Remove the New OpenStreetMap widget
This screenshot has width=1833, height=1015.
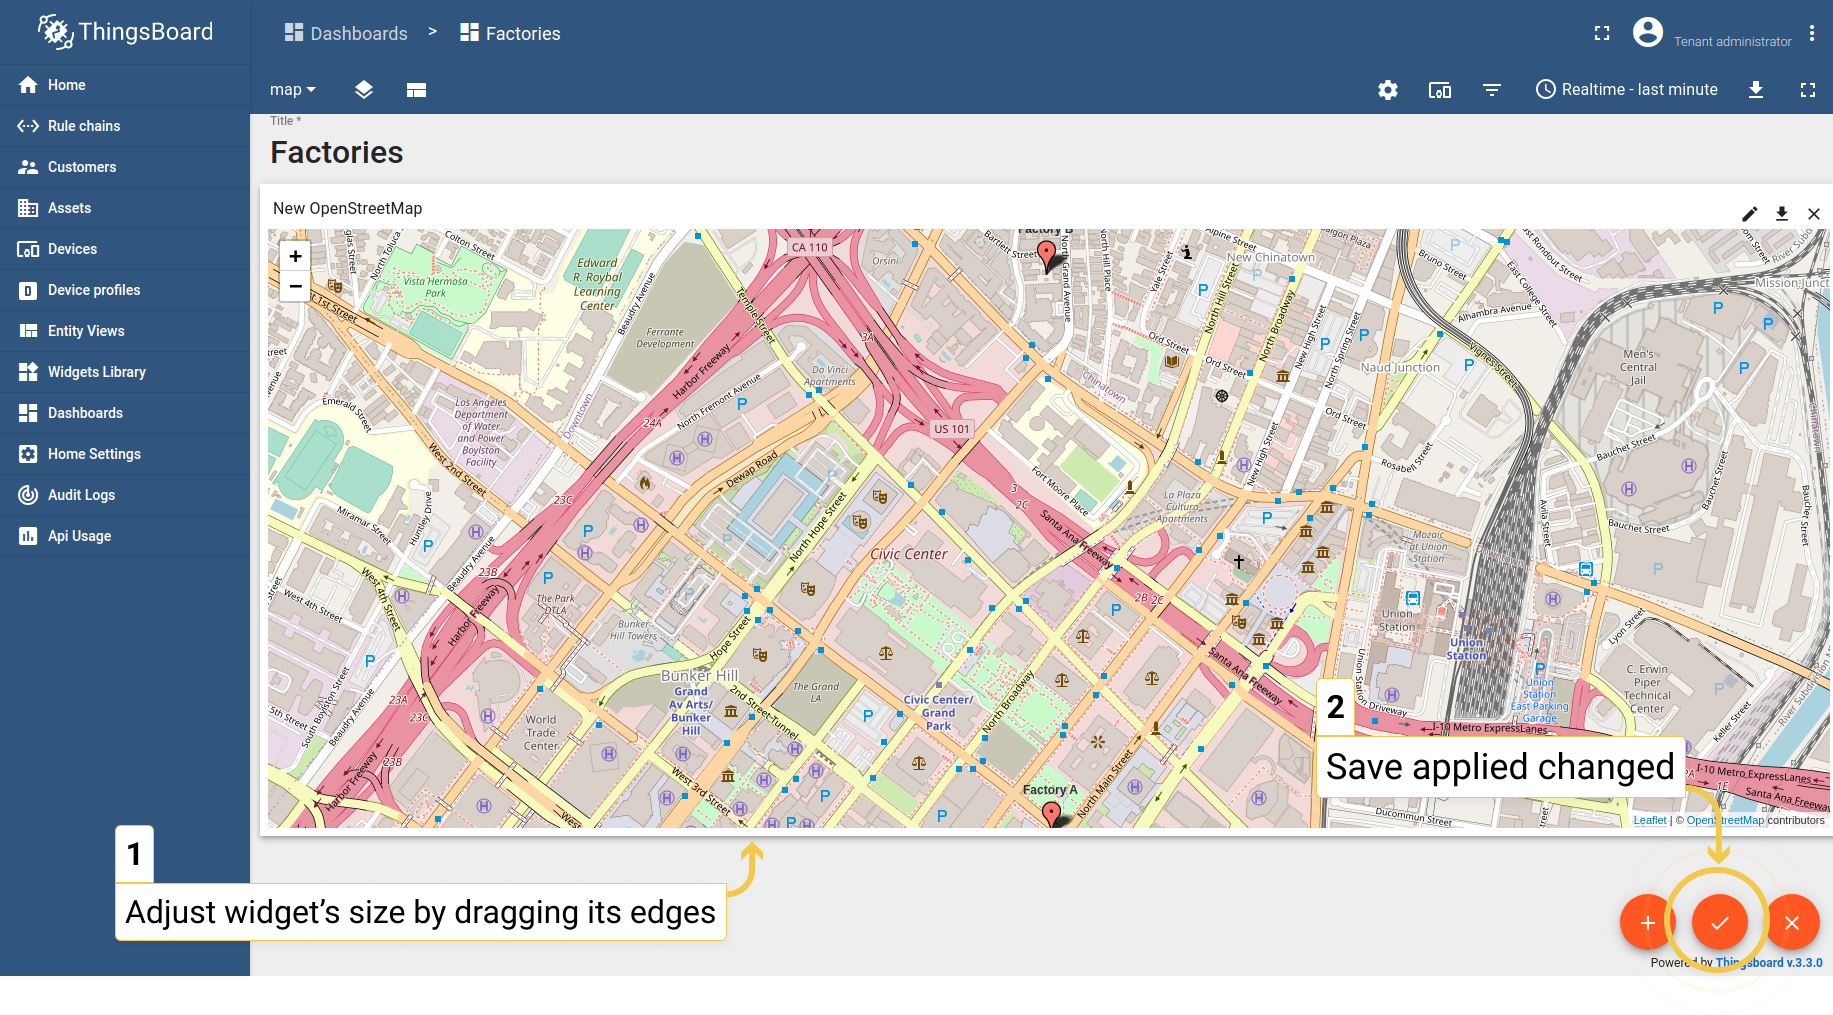click(x=1814, y=214)
